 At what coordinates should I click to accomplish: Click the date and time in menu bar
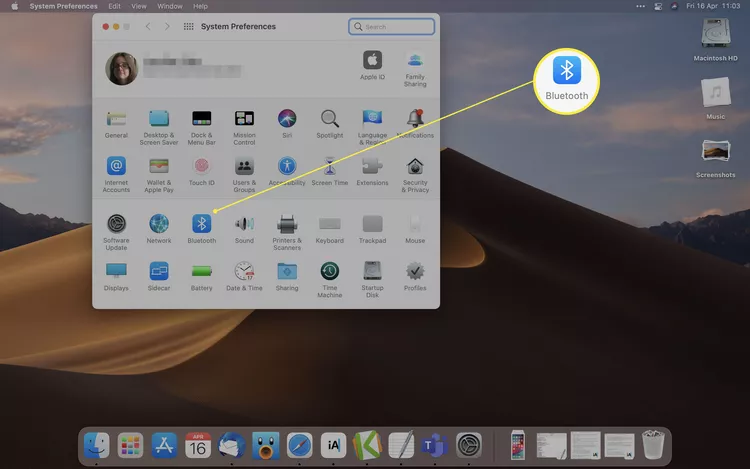pos(713,6)
